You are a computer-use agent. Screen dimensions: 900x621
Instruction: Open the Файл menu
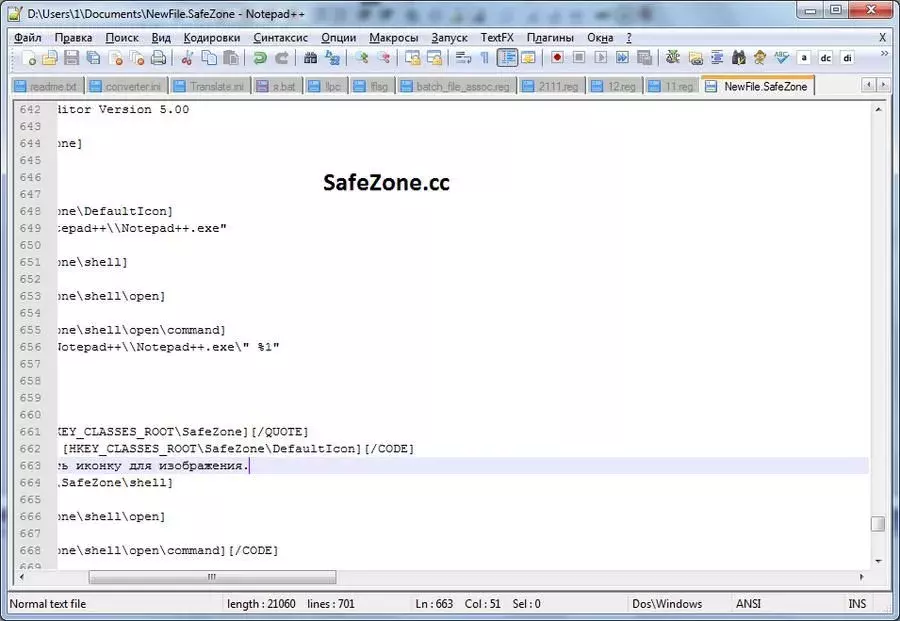point(28,37)
